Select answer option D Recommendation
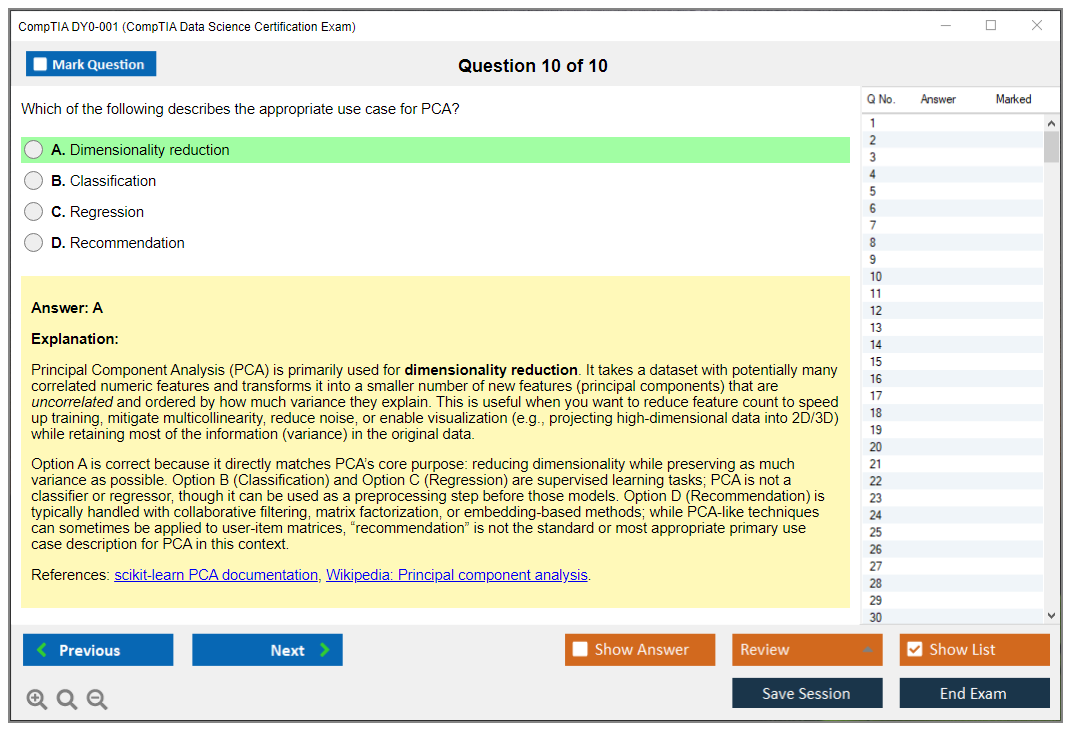This screenshot has height=735, width=1075. coord(33,242)
